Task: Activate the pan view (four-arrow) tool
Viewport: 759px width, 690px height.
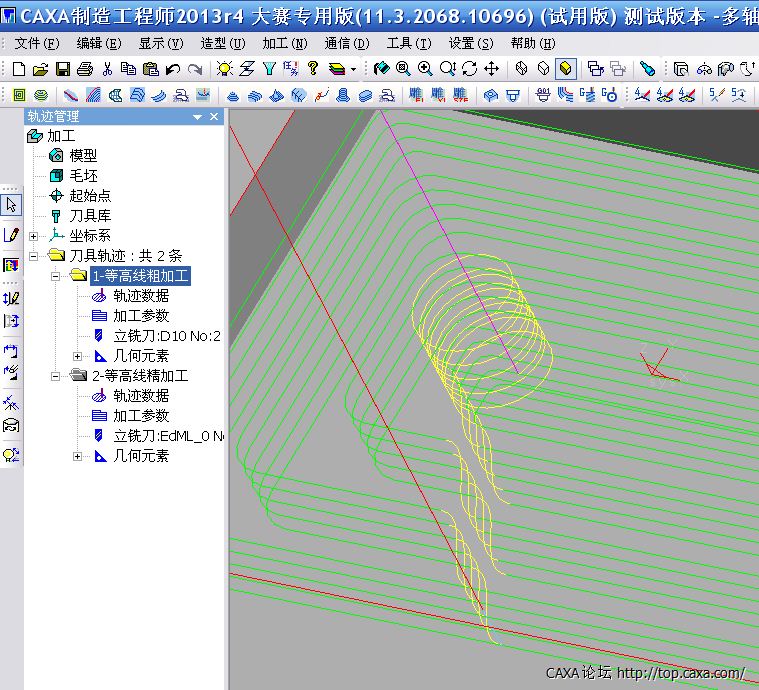Action: point(491,69)
